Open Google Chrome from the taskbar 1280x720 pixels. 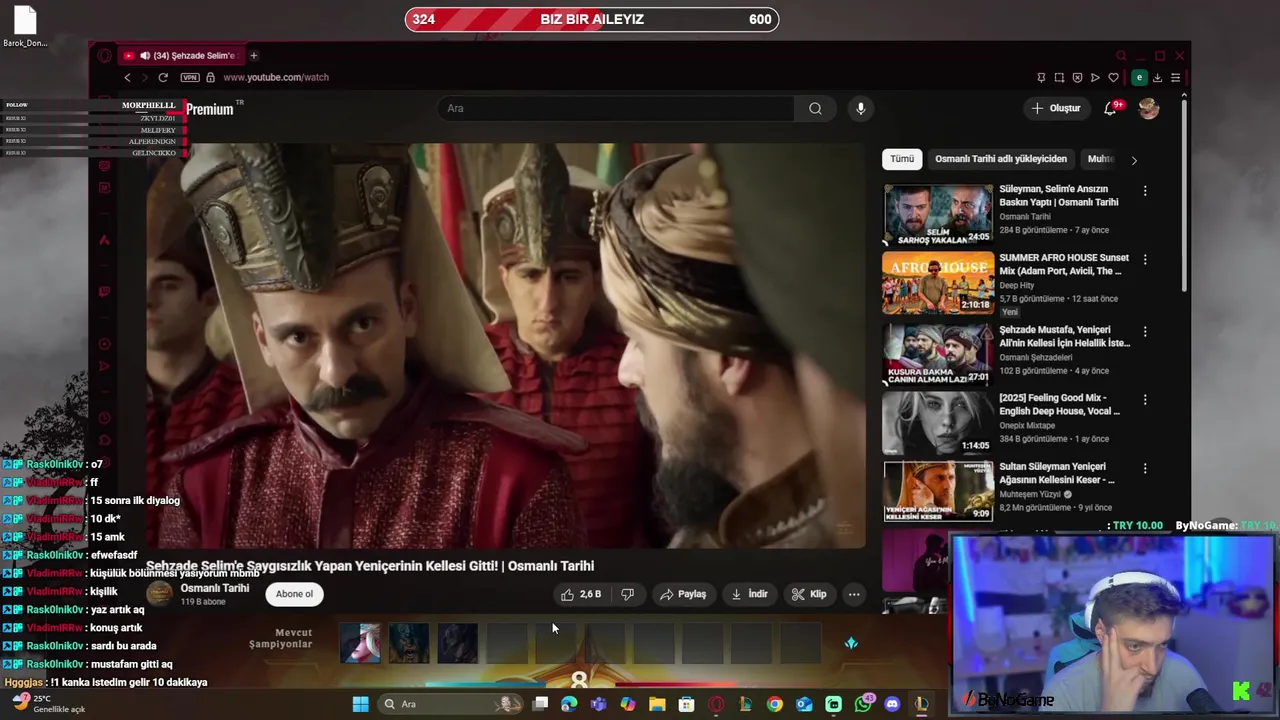click(x=775, y=704)
